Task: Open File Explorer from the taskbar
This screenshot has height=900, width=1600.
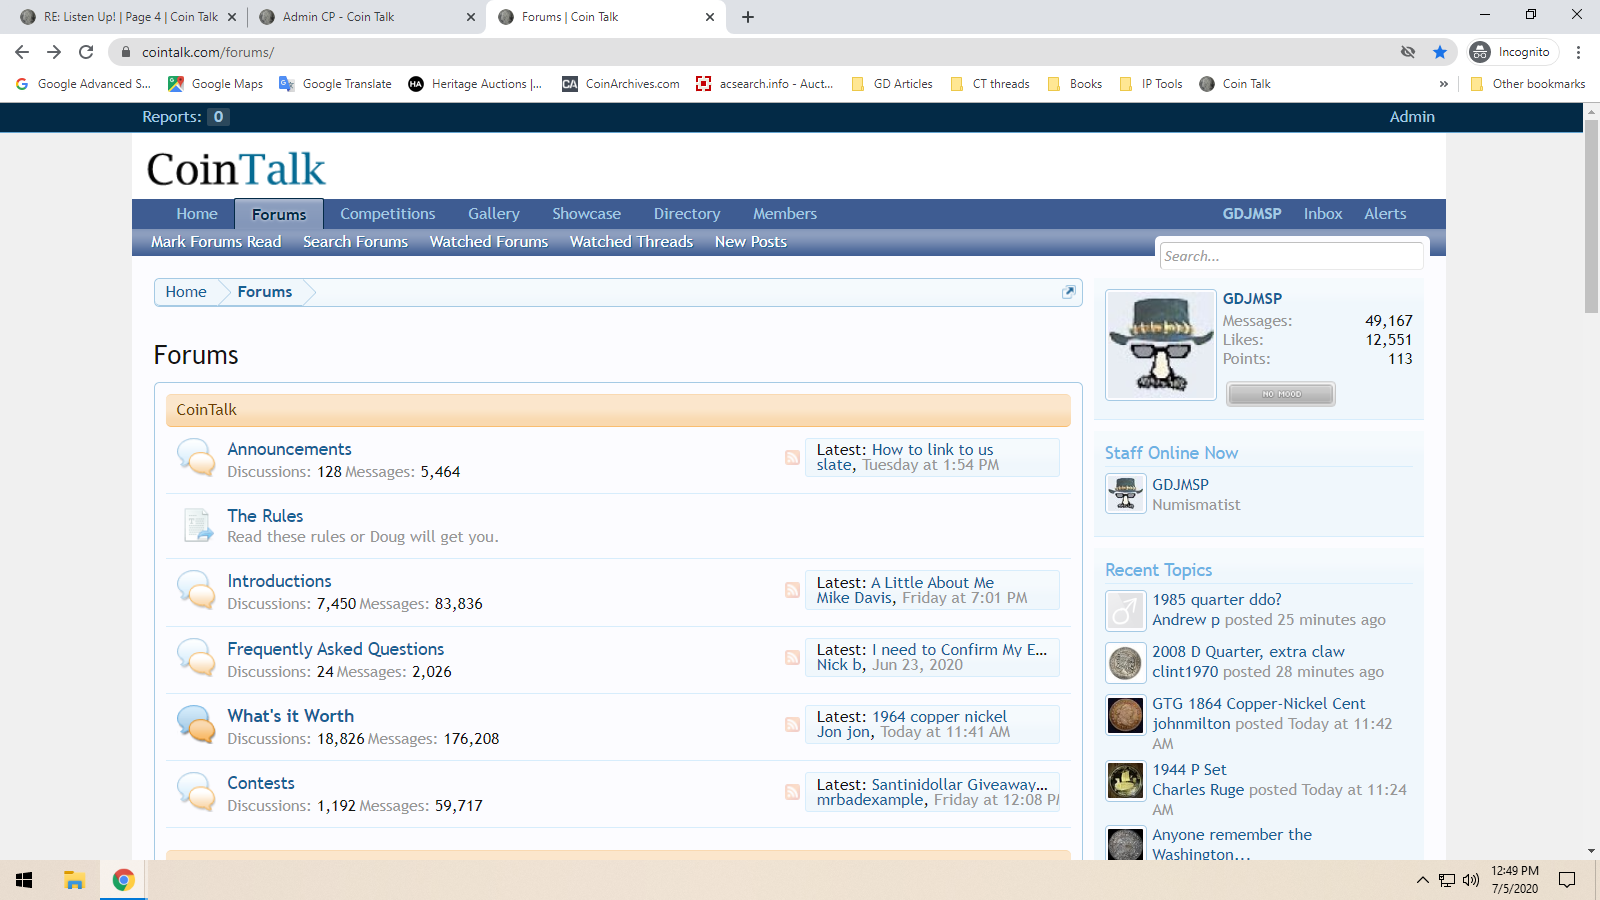Action: pyautogui.click(x=74, y=880)
